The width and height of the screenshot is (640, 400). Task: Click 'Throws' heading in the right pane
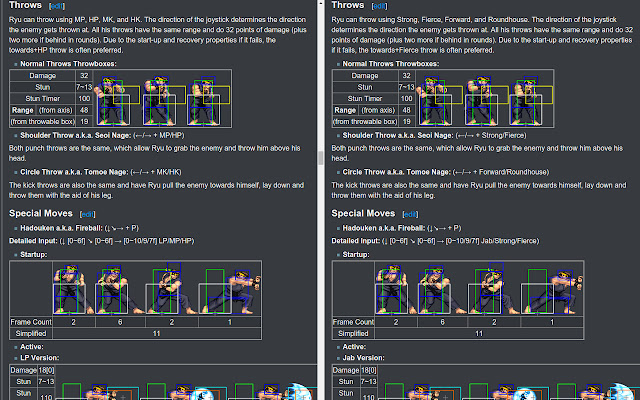(348, 5)
